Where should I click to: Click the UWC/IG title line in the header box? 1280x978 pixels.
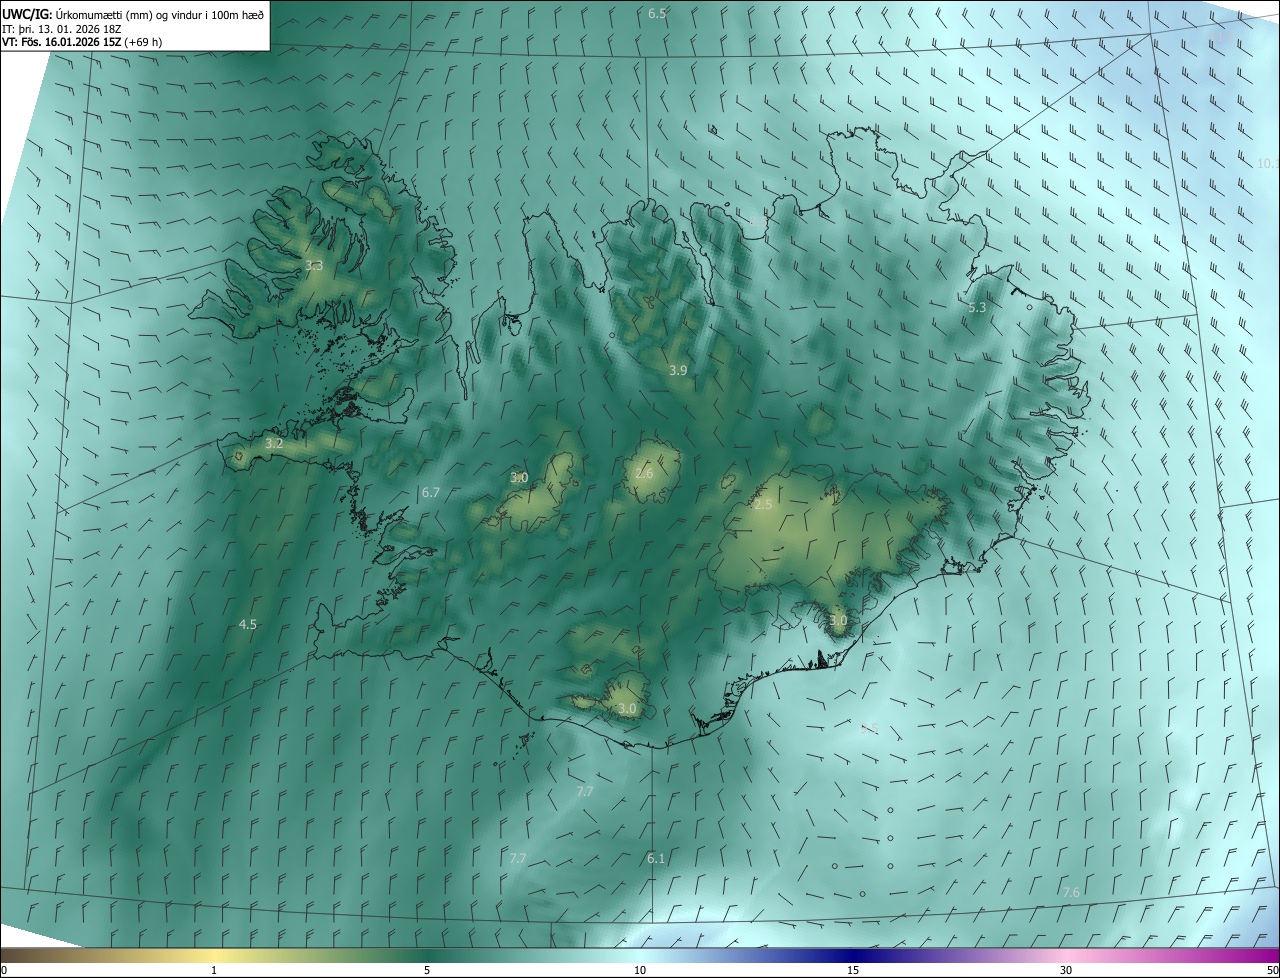point(133,14)
